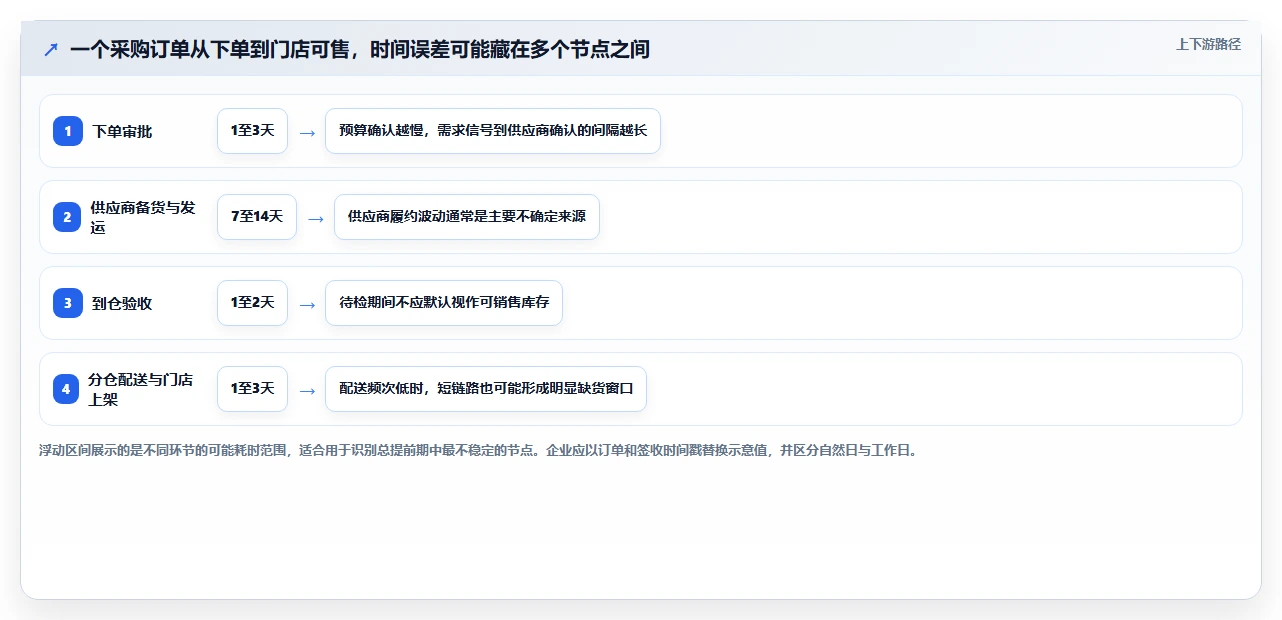Click the 1至3天 chip in 分仓配送 row

pyautogui.click(x=252, y=389)
